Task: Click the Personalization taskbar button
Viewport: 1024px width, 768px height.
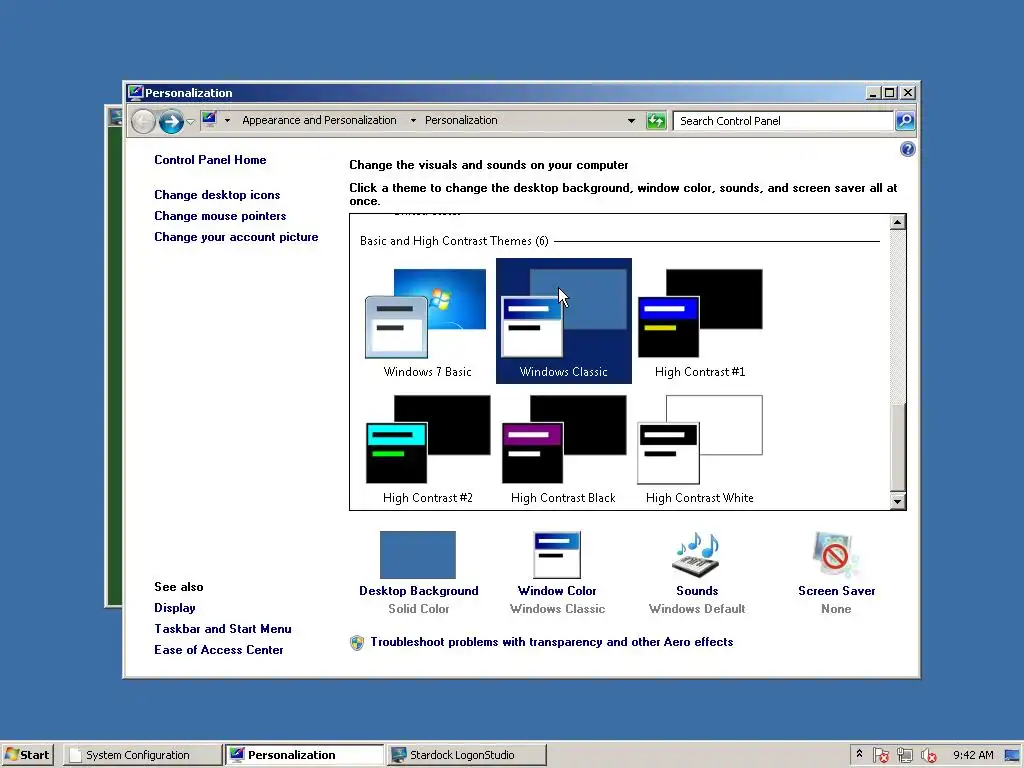Action: pyautogui.click(x=304, y=755)
